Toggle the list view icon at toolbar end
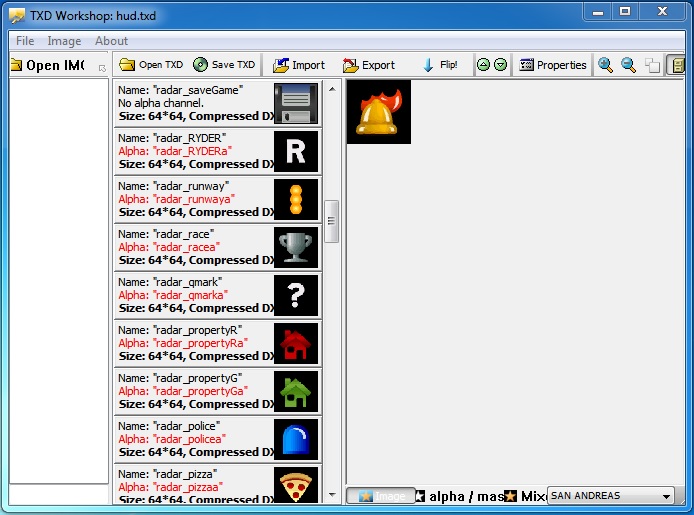Screen dimensions: 694x515 tap(677, 65)
